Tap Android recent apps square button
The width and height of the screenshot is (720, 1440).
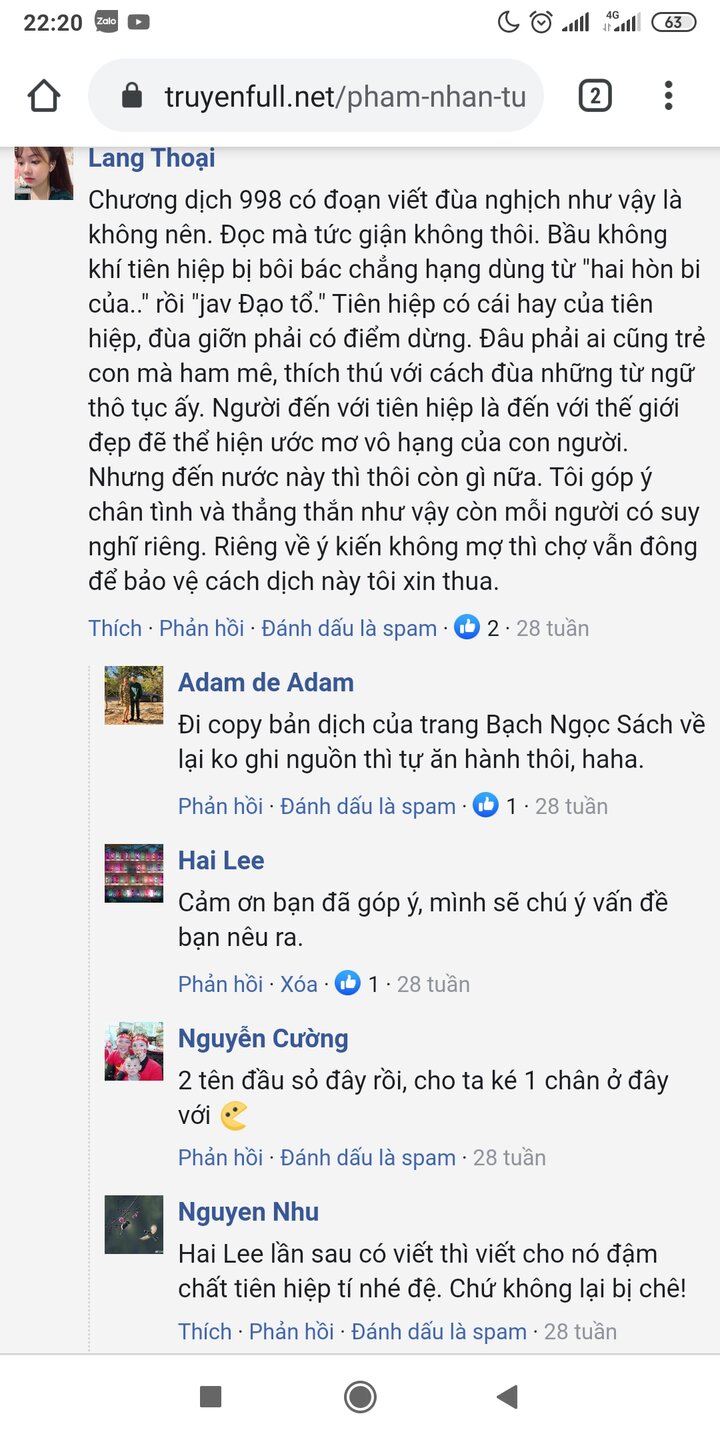(210, 1397)
